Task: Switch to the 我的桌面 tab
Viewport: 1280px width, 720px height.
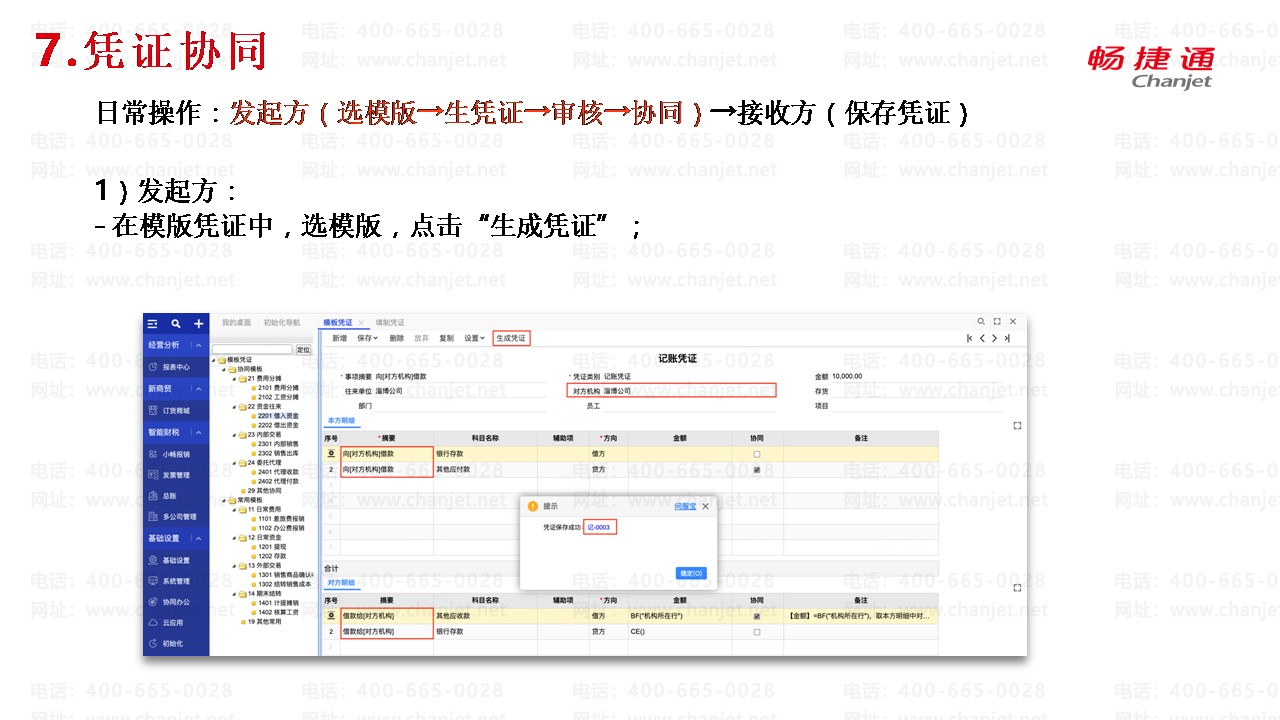Action: tap(236, 323)
